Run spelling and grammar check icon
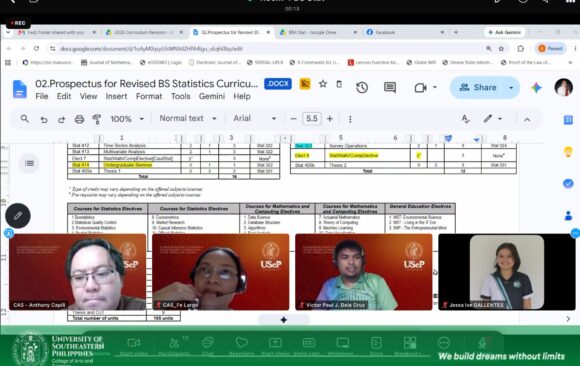This screenshot has height=366, width=580. (465, 119)
